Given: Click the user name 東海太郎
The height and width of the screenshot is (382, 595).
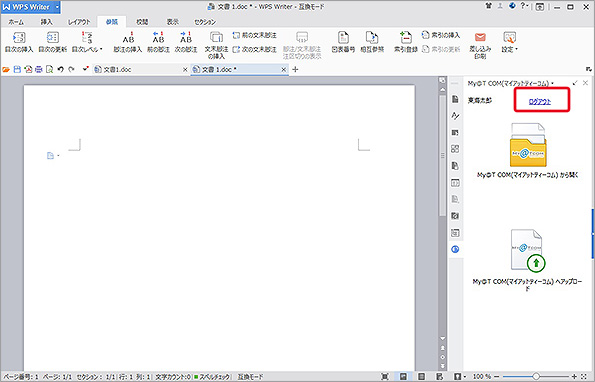Looking at the screenshot, I should click(480, 101).
